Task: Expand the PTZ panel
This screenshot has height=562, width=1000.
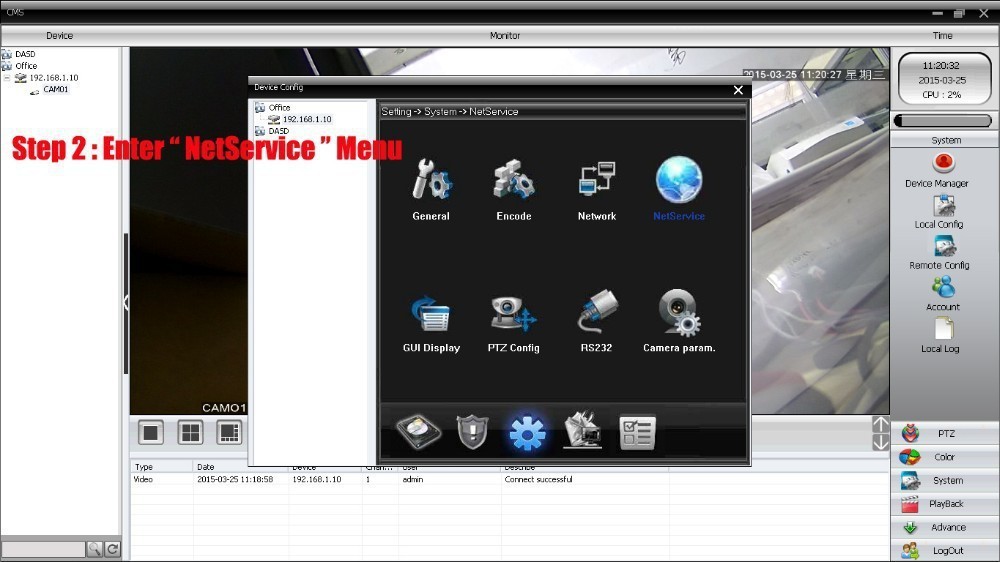Action: coord(945,434)
